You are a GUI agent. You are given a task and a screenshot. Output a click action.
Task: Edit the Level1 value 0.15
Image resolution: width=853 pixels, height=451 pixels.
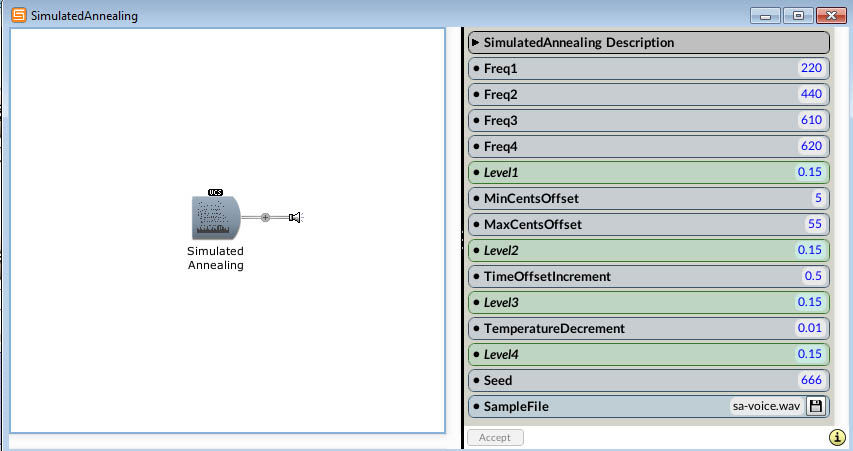pos(809,172)
